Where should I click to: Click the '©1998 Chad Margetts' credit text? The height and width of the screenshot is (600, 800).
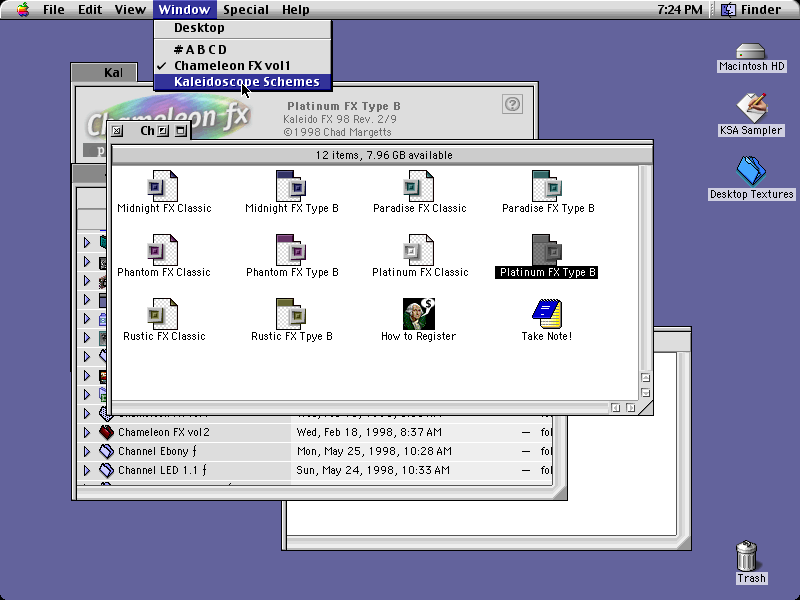(x=337, y=132)
